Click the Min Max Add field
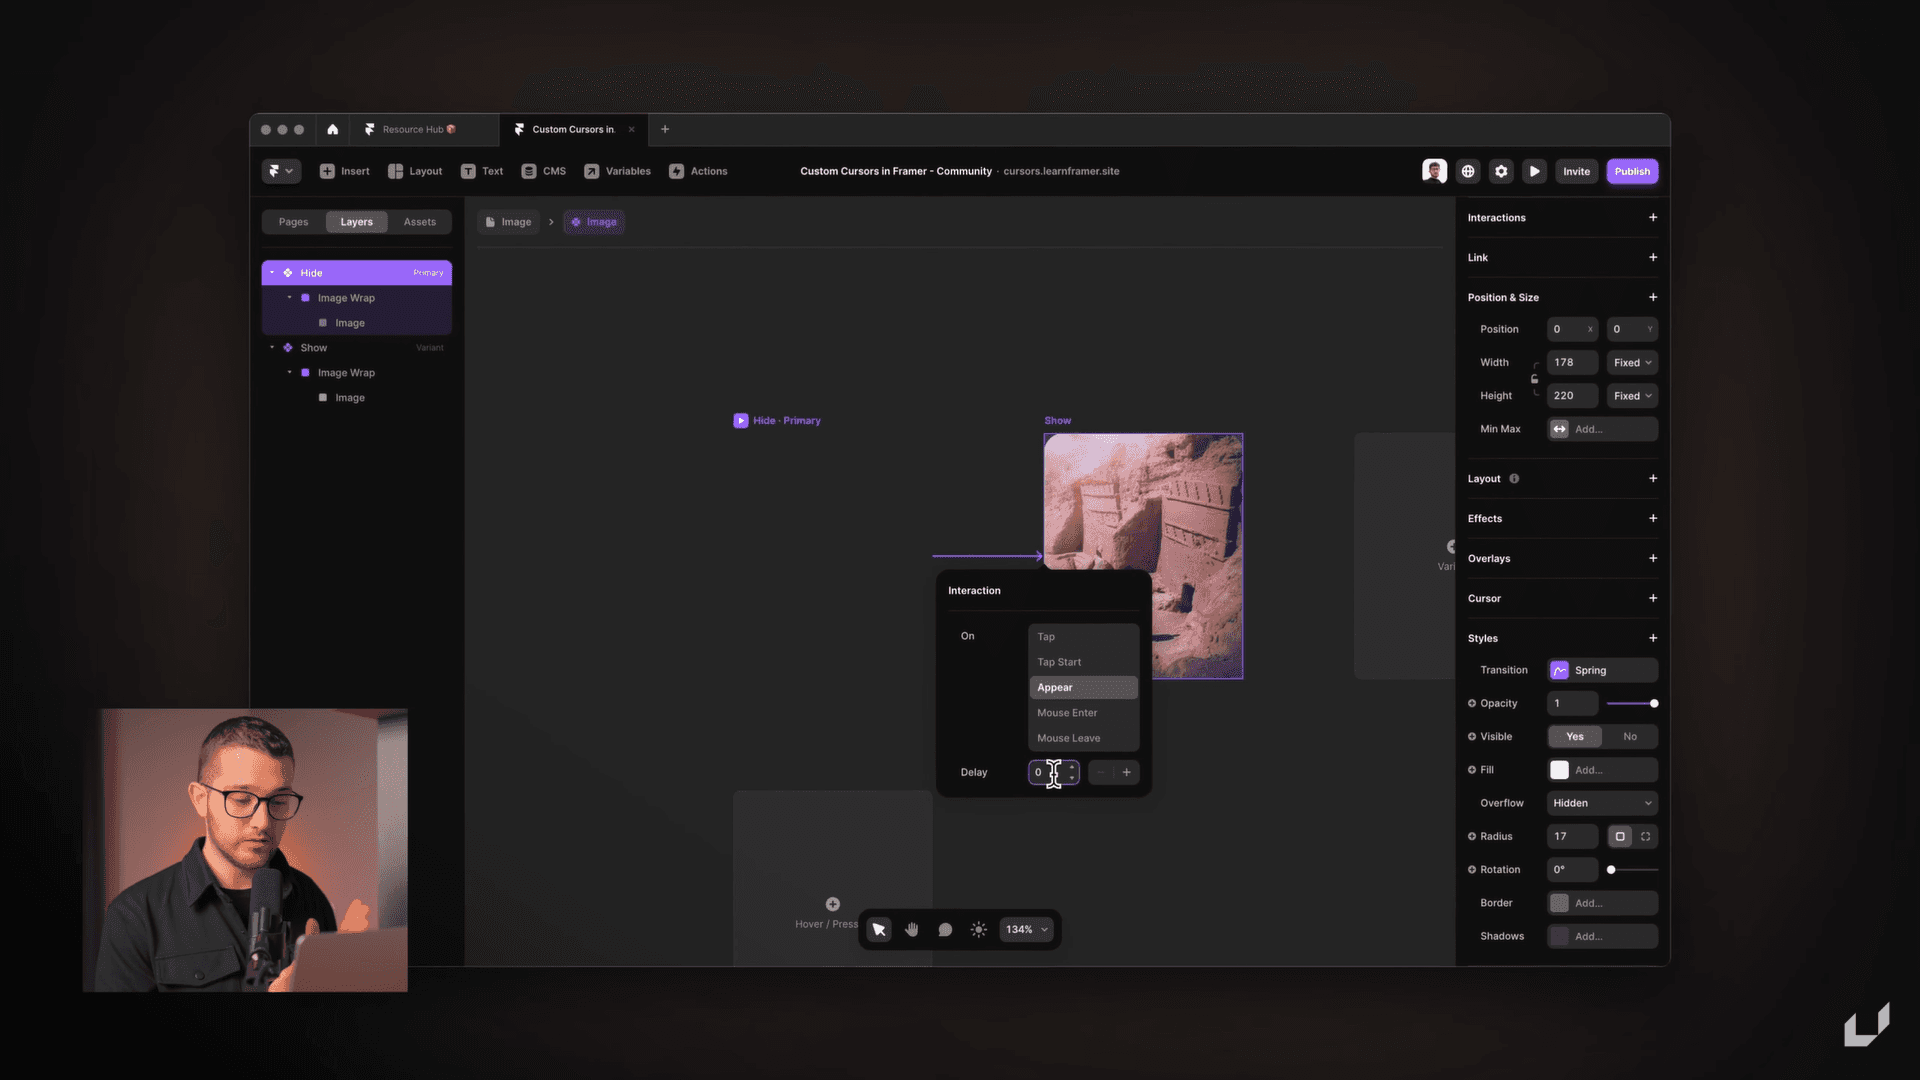The height and width of the screenshot is (1080, 1920). tap(1603, 430)
